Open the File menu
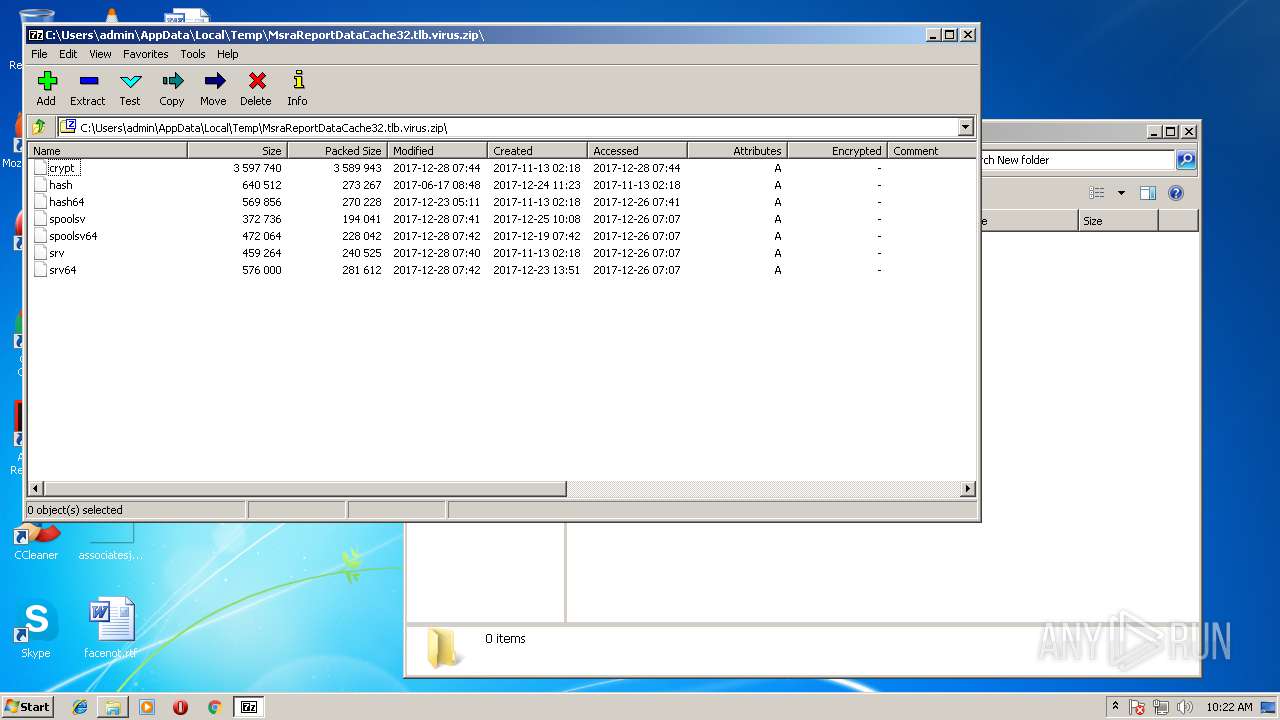The height and width of the screenshot is (720, 1280). tap(39, 54)
